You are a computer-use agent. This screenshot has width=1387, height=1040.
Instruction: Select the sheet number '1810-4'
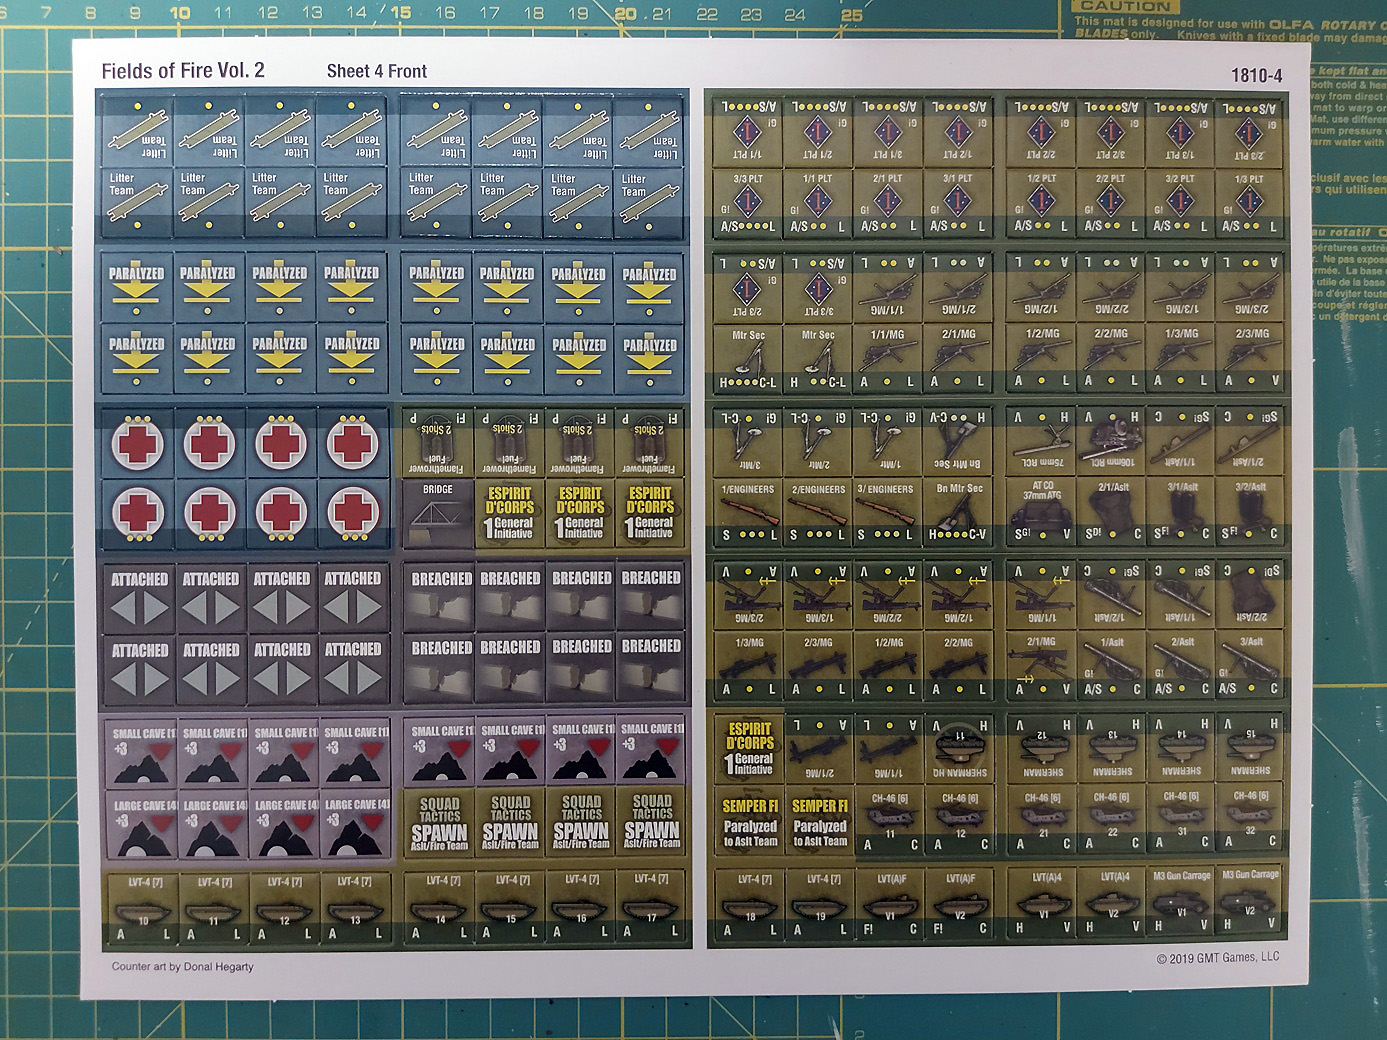pyautogui.click(x=1257, y=75)
